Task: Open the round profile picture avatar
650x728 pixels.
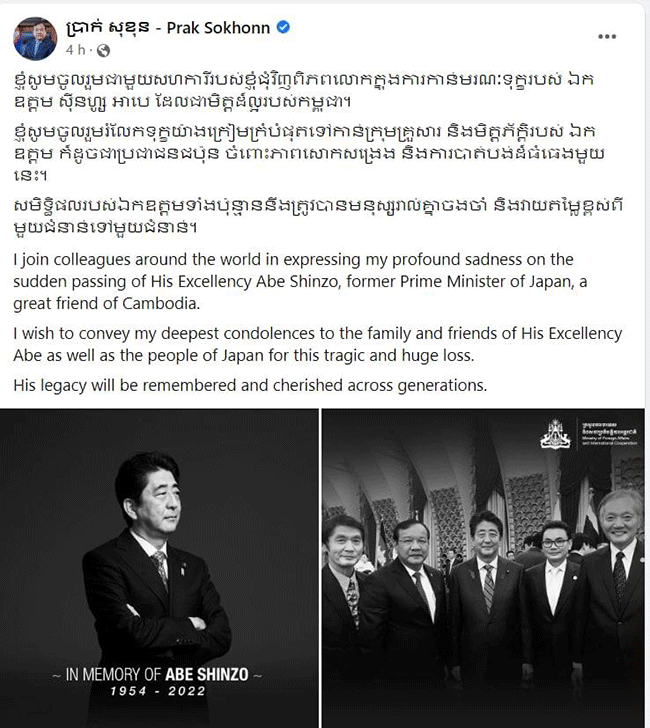Action: tap(35, 39)
